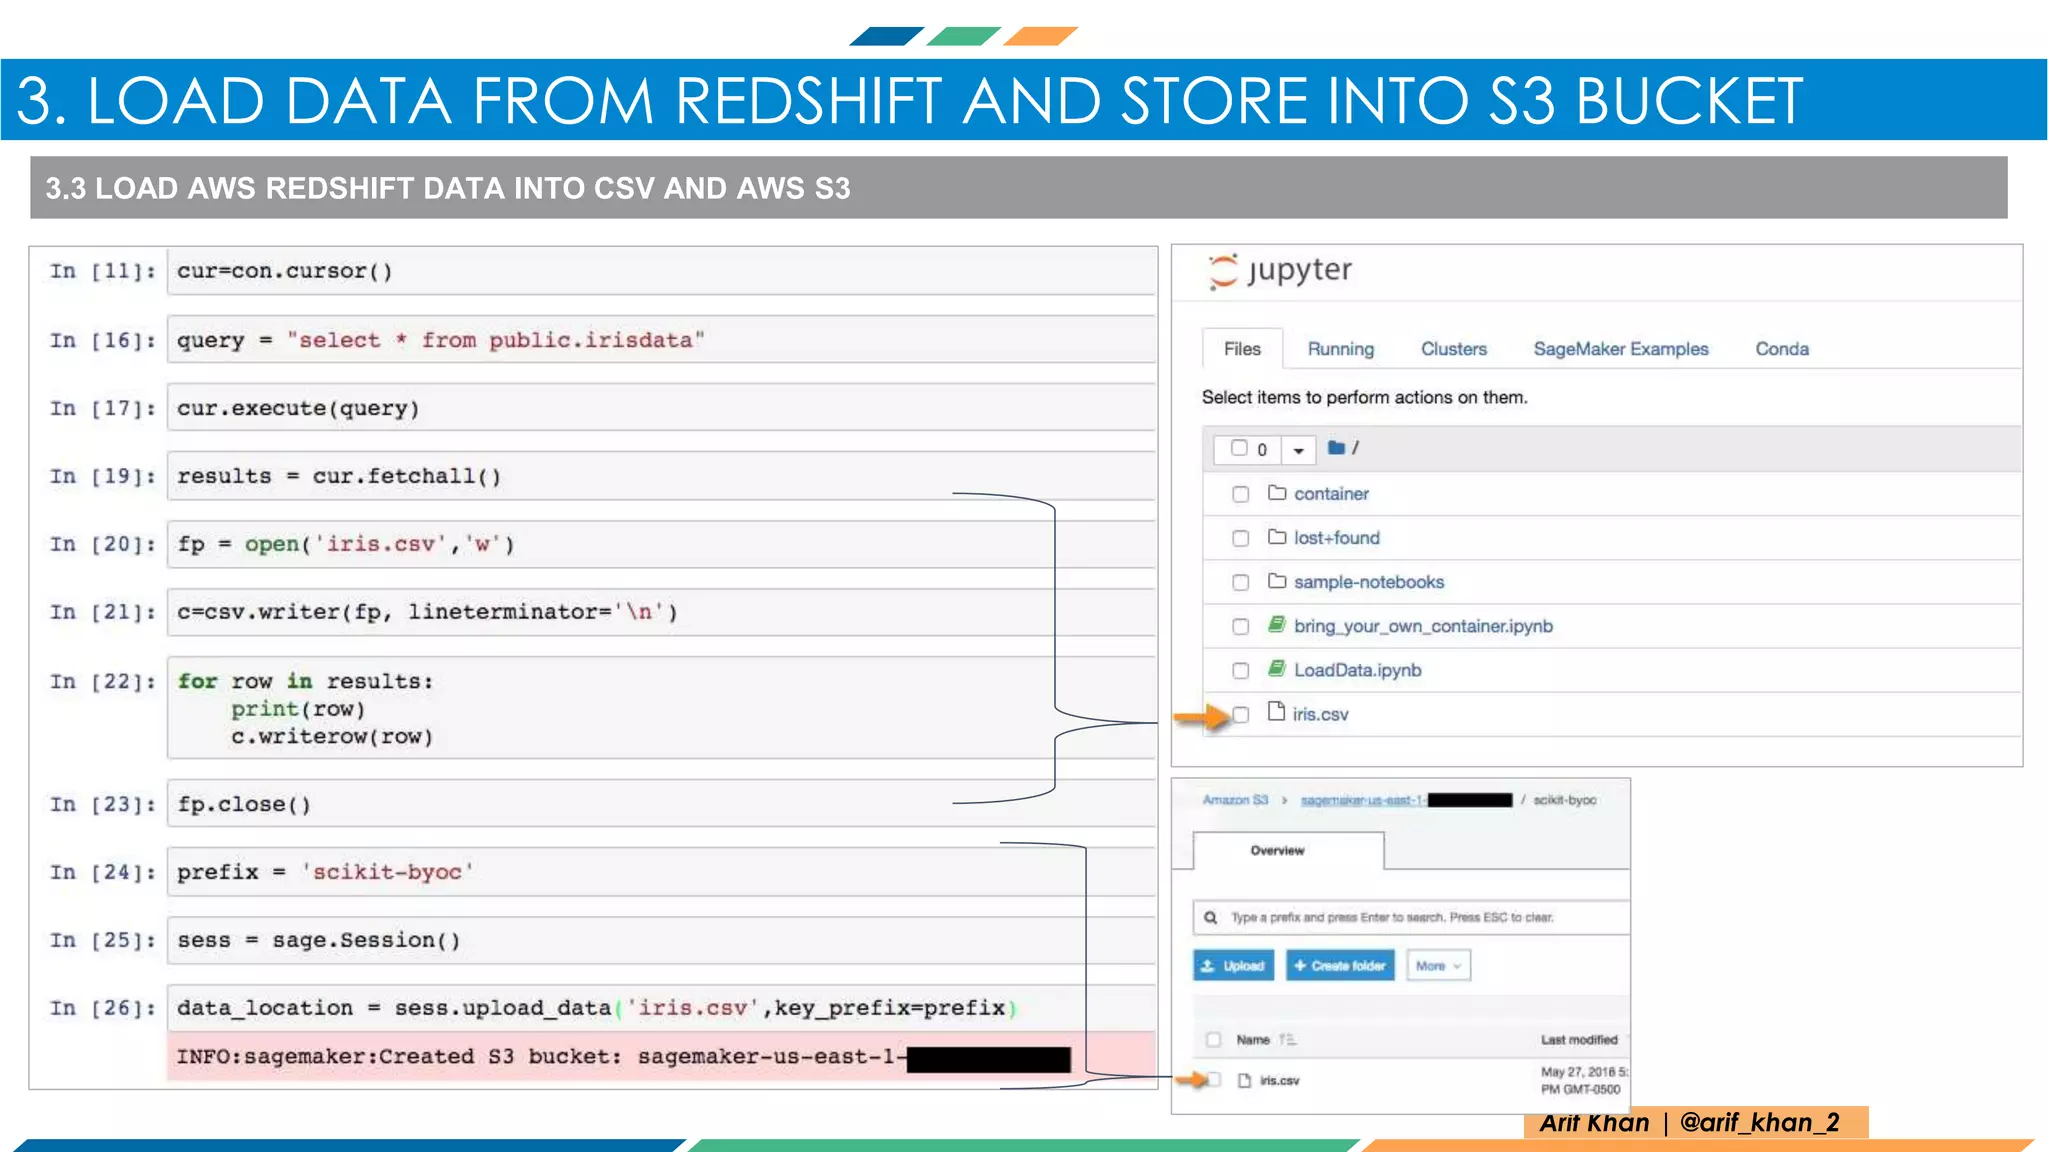Check the lost+found folder checkbox
The image size is (2048, 1152).
(x=1241, y=538)
